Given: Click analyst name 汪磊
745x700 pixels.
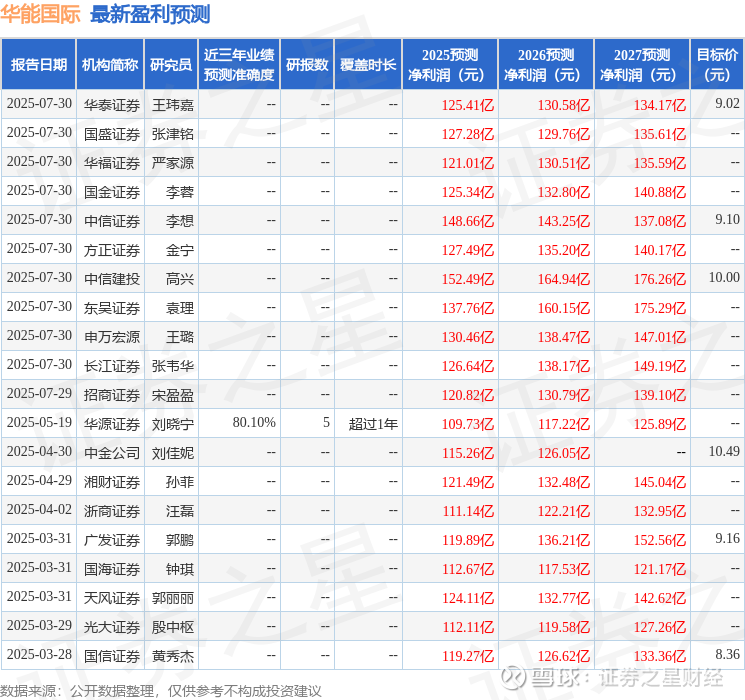Looking at the screenshot, I should coord(180,511).
